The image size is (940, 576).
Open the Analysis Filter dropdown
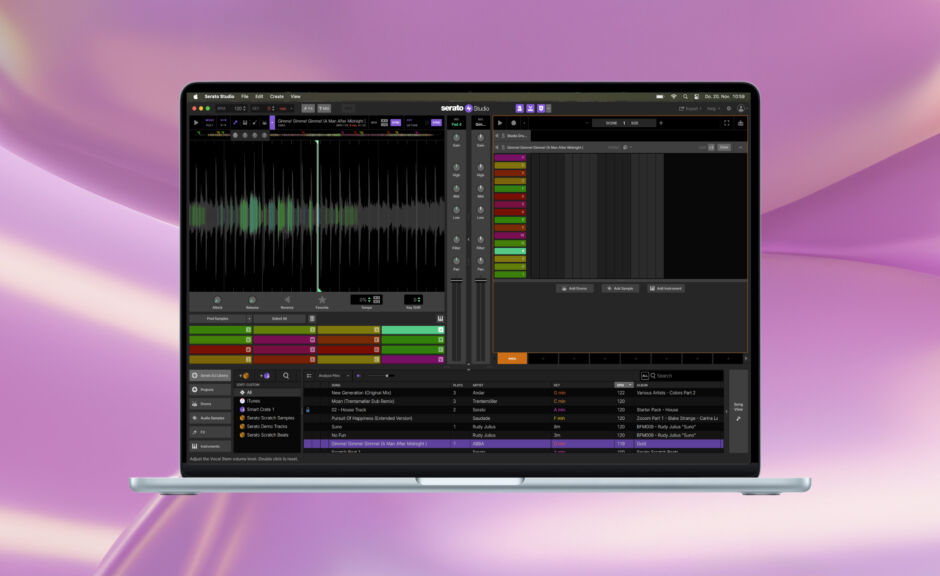(x=332, y=377)
